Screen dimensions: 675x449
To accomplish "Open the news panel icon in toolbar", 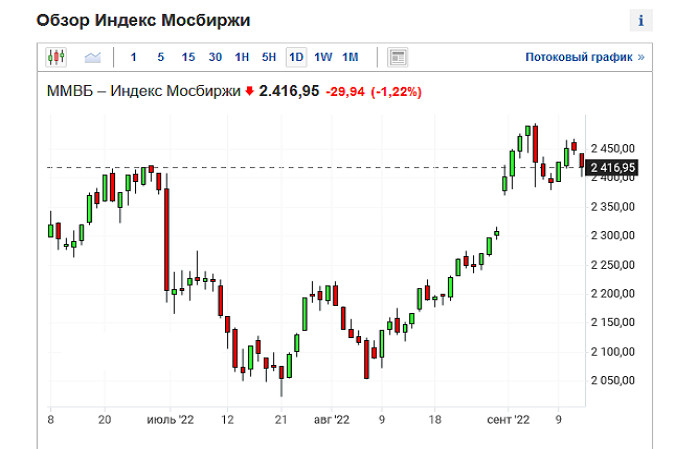I will (397, 57).
